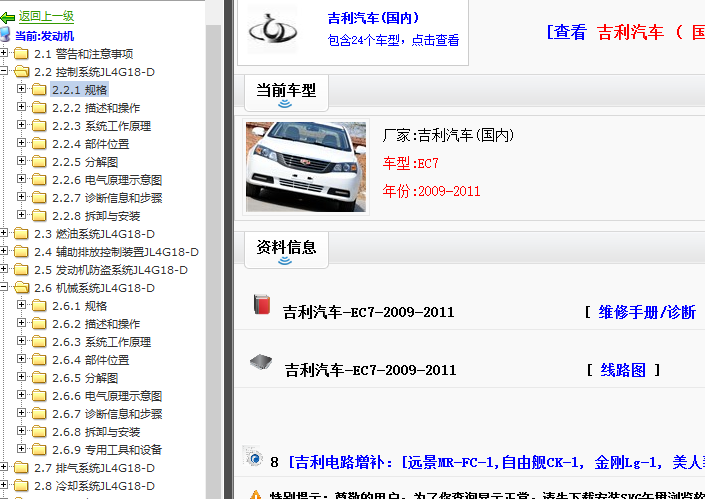The width and height of the screenshot is (705, 499).
Task: Click folder icon beside 2.2.1 规格
Action: (x=39, y=90)
